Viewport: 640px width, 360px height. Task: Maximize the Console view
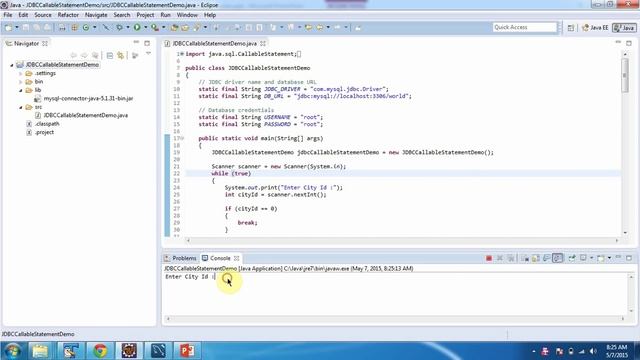point(629,258)
